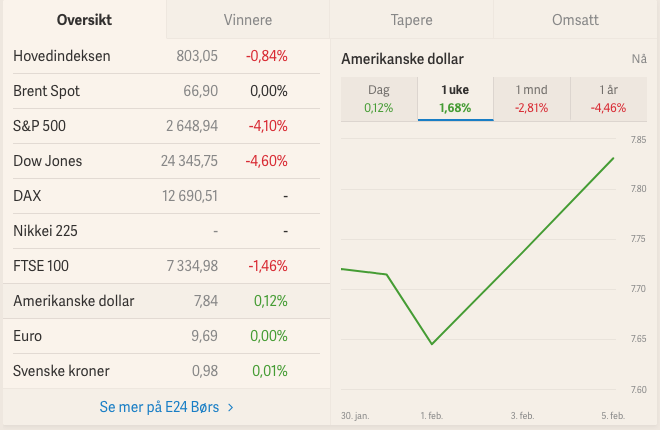
Task: Select the 1 uke period
Action: coord(455,99)
